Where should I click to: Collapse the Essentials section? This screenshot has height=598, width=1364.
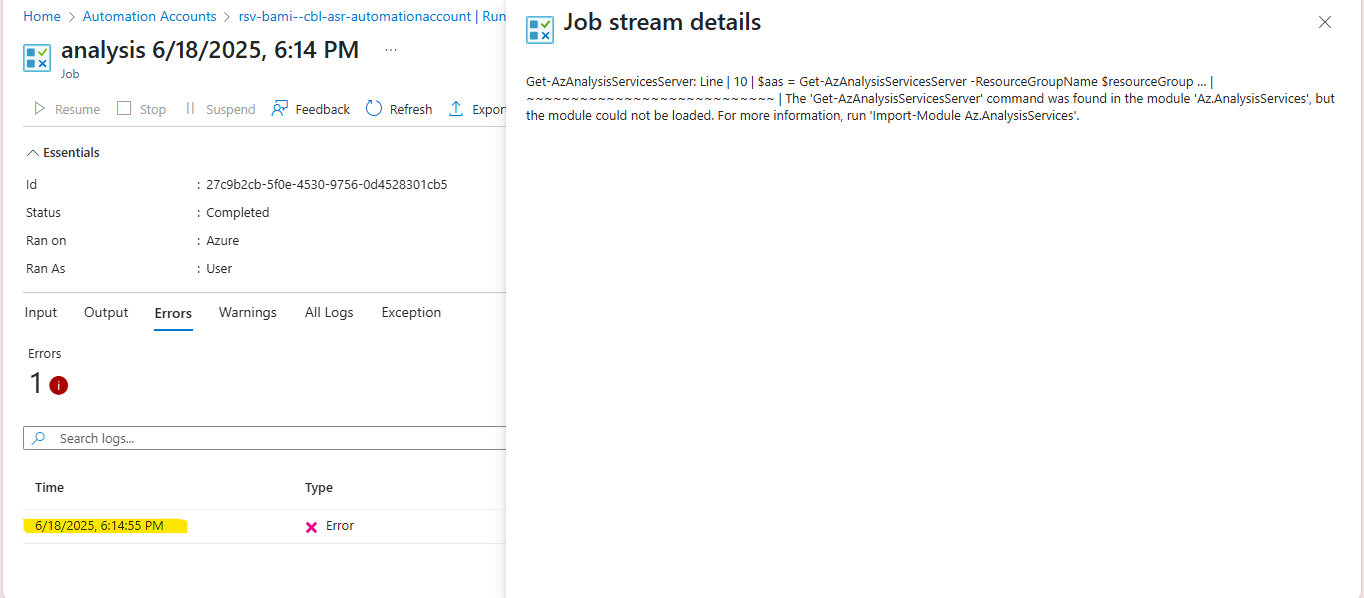coord(63,153)
